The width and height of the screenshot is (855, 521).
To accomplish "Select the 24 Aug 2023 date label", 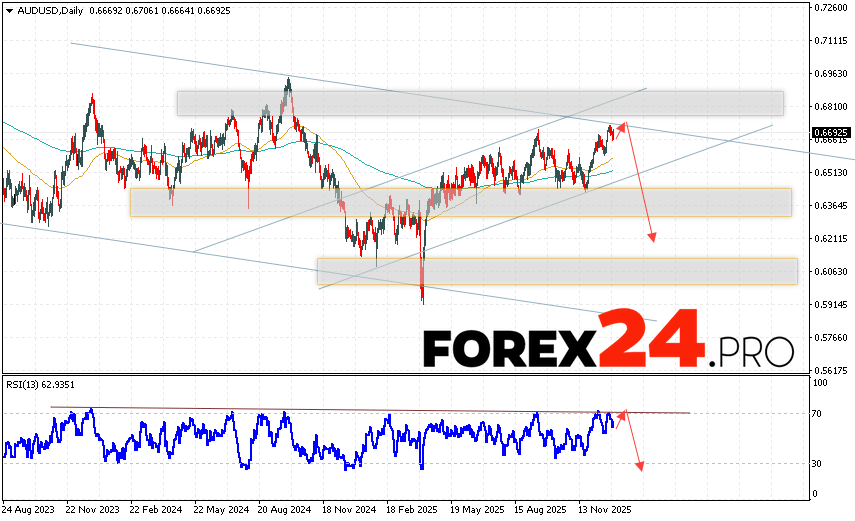I will click(31, 507).
